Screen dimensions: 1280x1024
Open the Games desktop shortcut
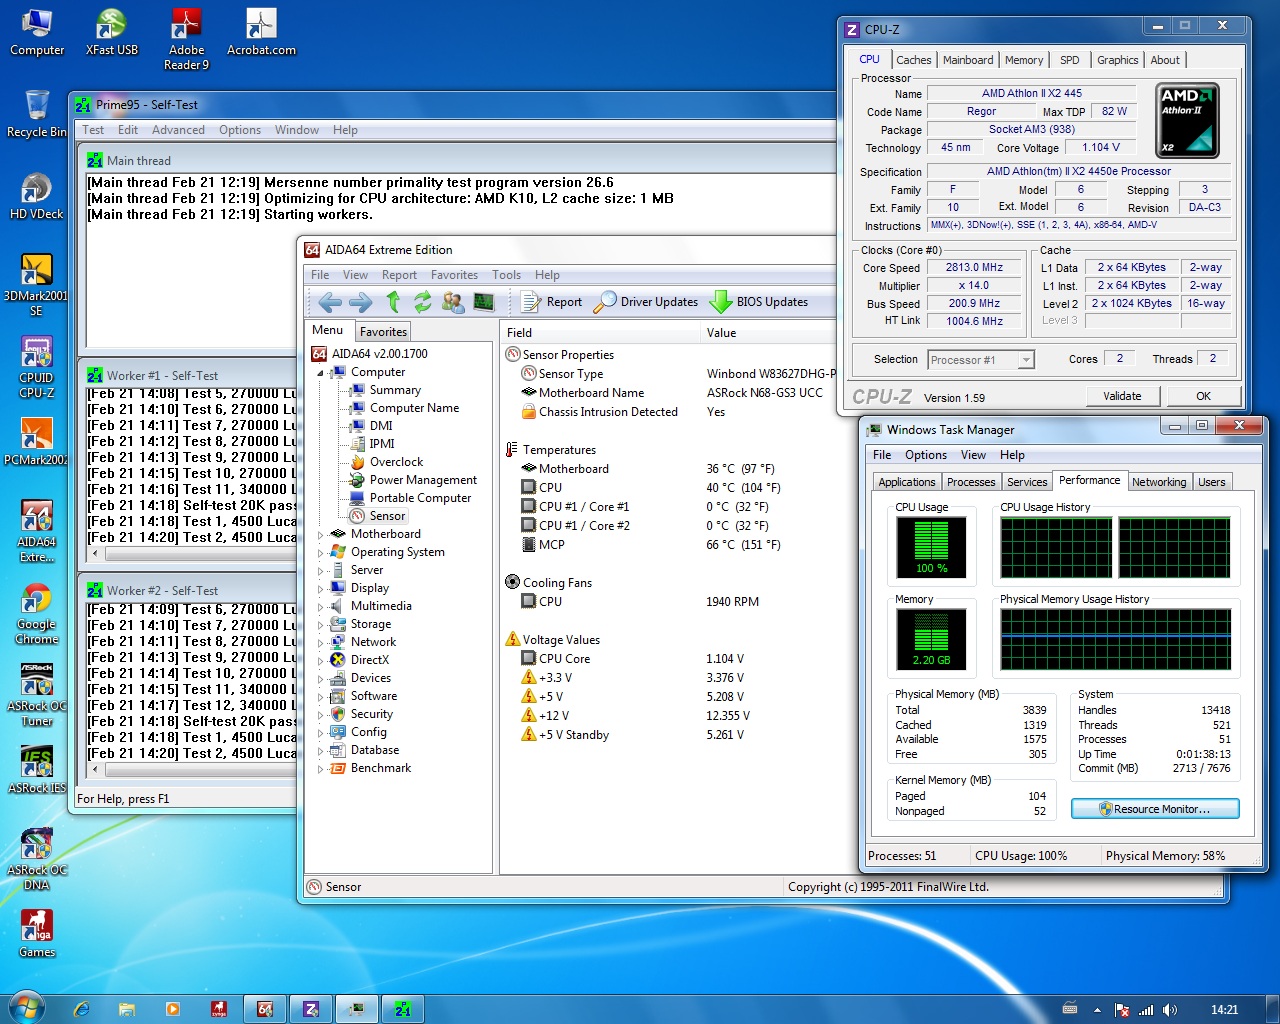(x=37, y=934)
